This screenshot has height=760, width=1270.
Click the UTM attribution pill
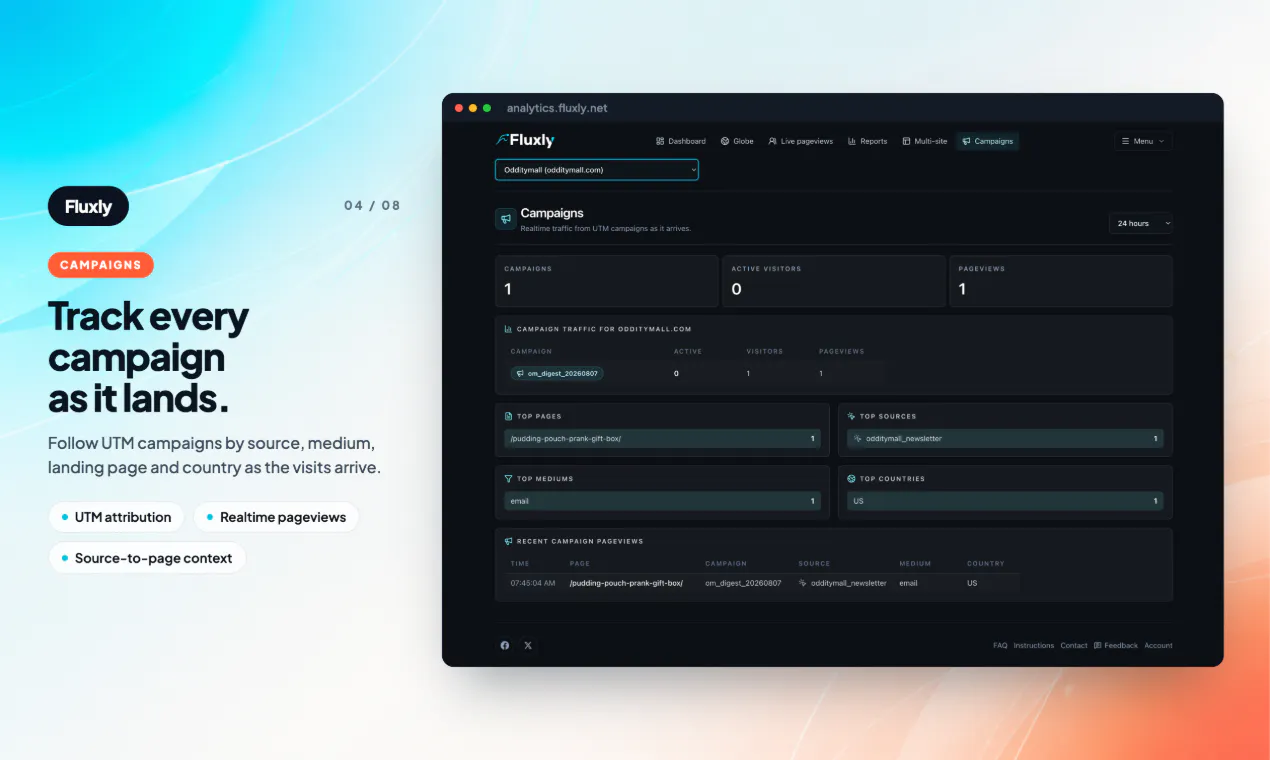click(x=116, y=517)
